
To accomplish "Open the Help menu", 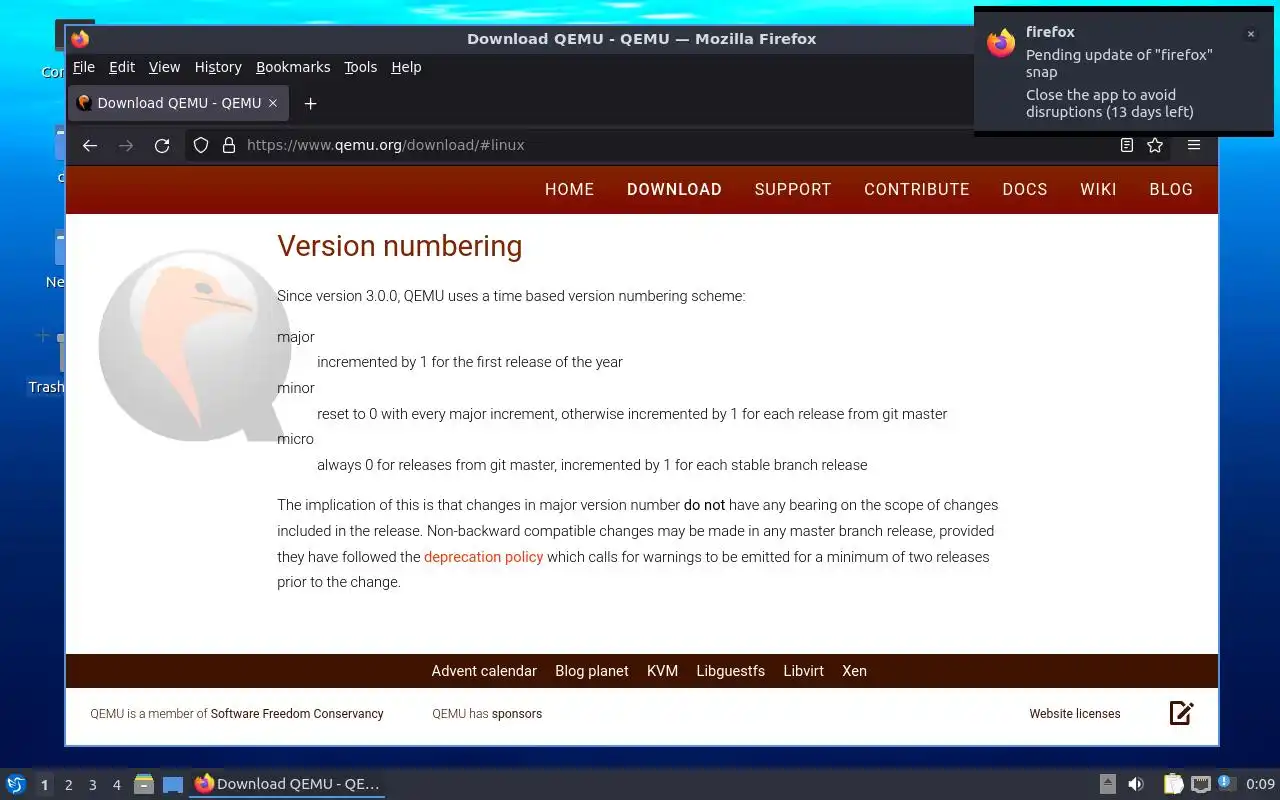I will tap(406, 67).
